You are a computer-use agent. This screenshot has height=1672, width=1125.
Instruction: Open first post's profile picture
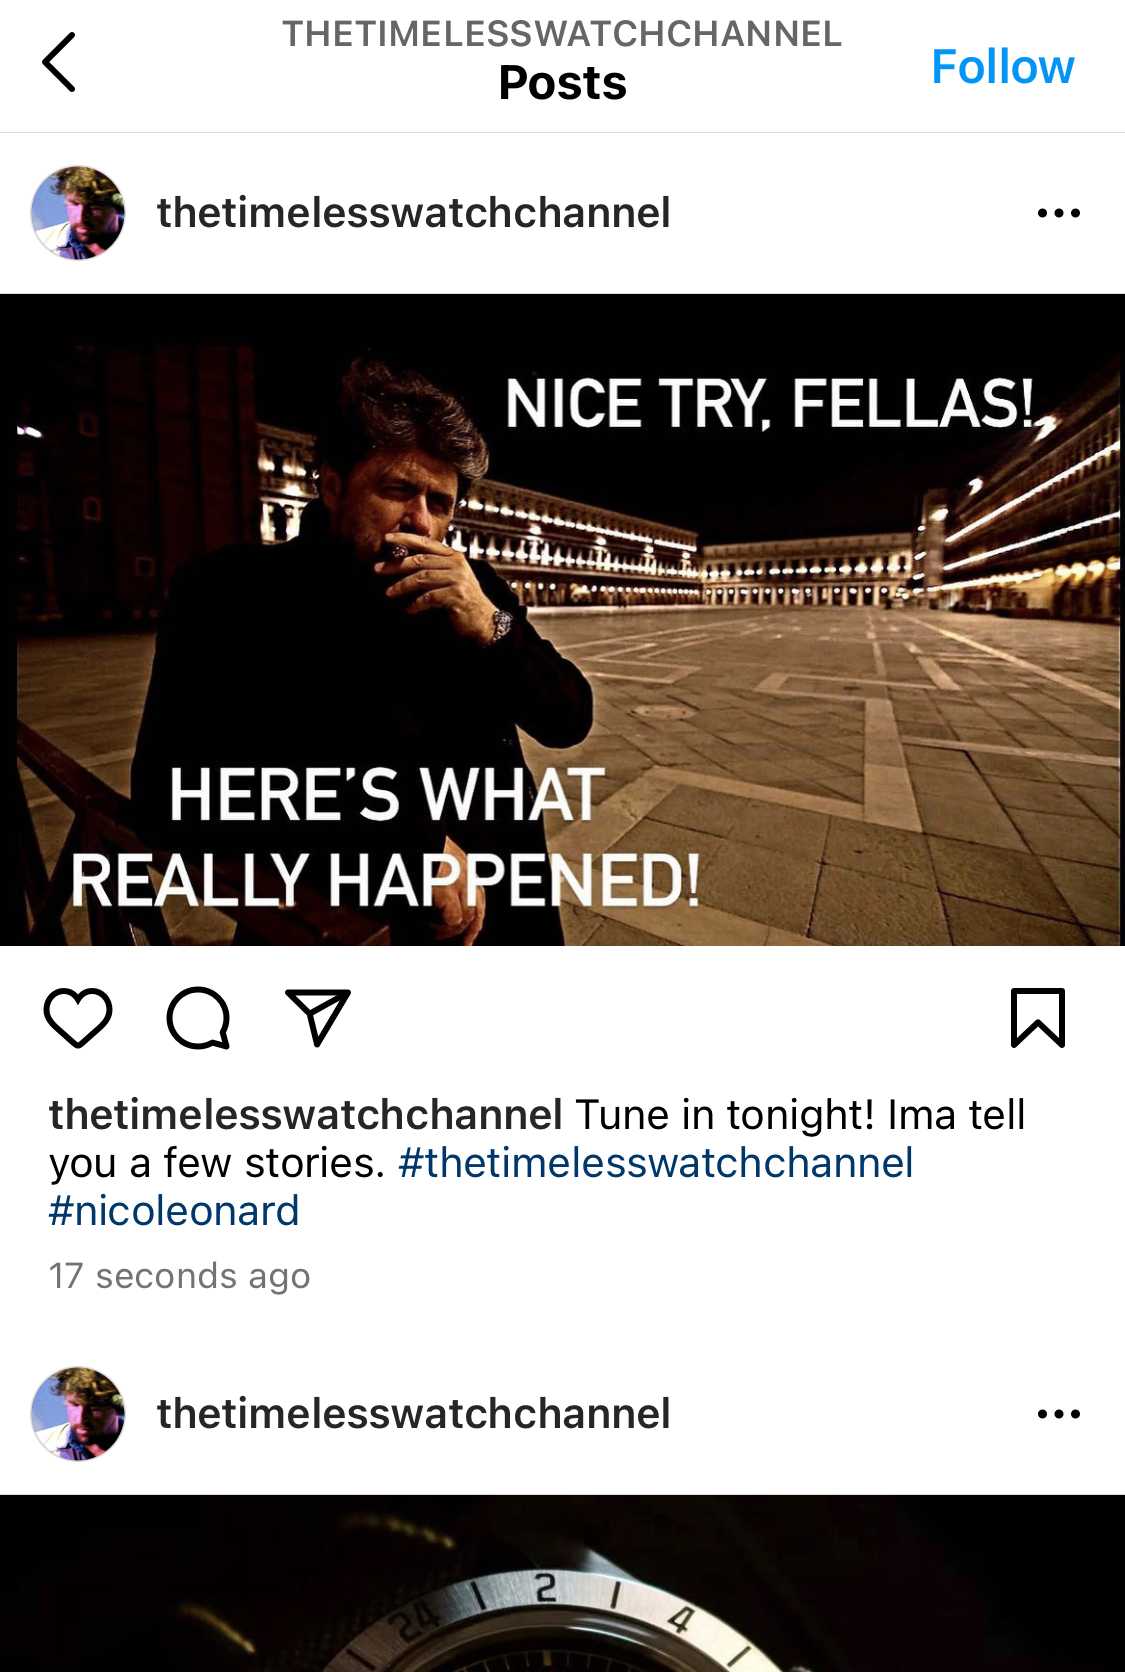tap(78, 213)
